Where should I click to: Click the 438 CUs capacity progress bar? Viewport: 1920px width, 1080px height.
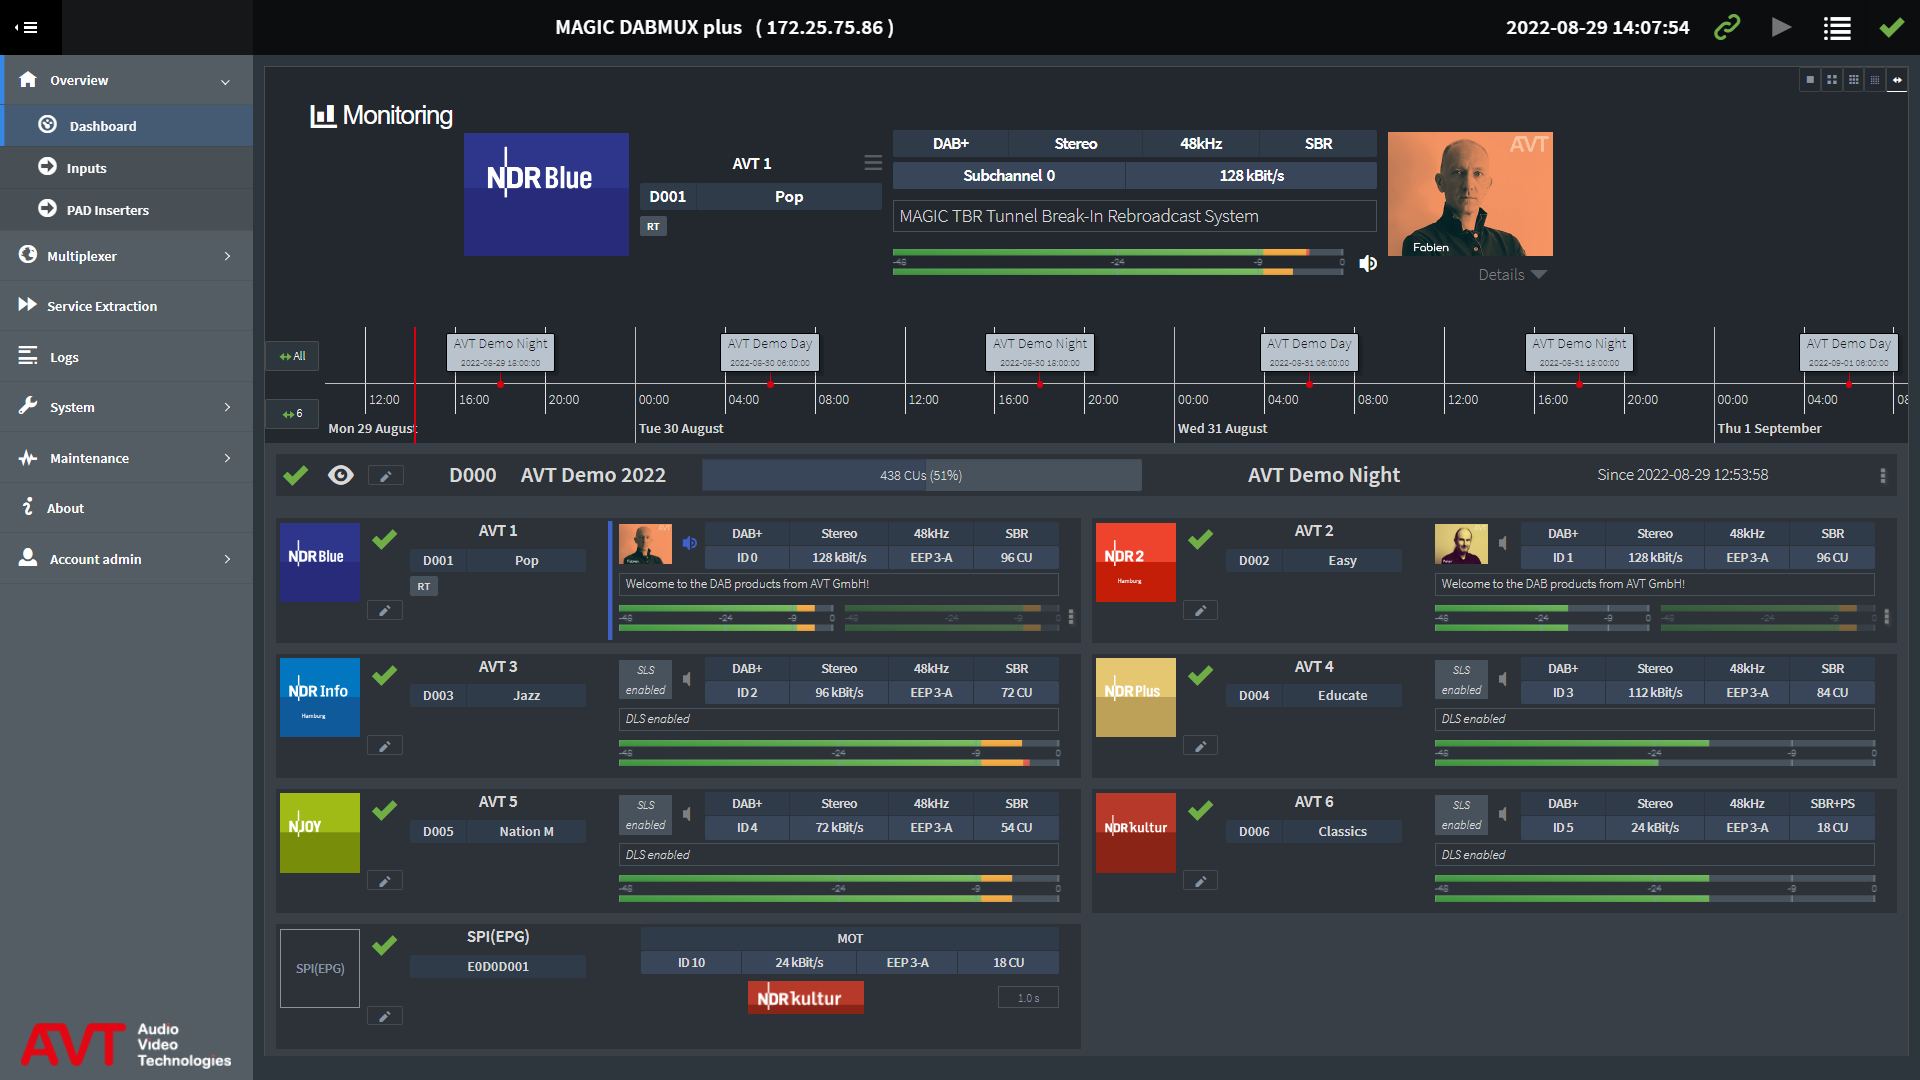[x=921, y=476]
